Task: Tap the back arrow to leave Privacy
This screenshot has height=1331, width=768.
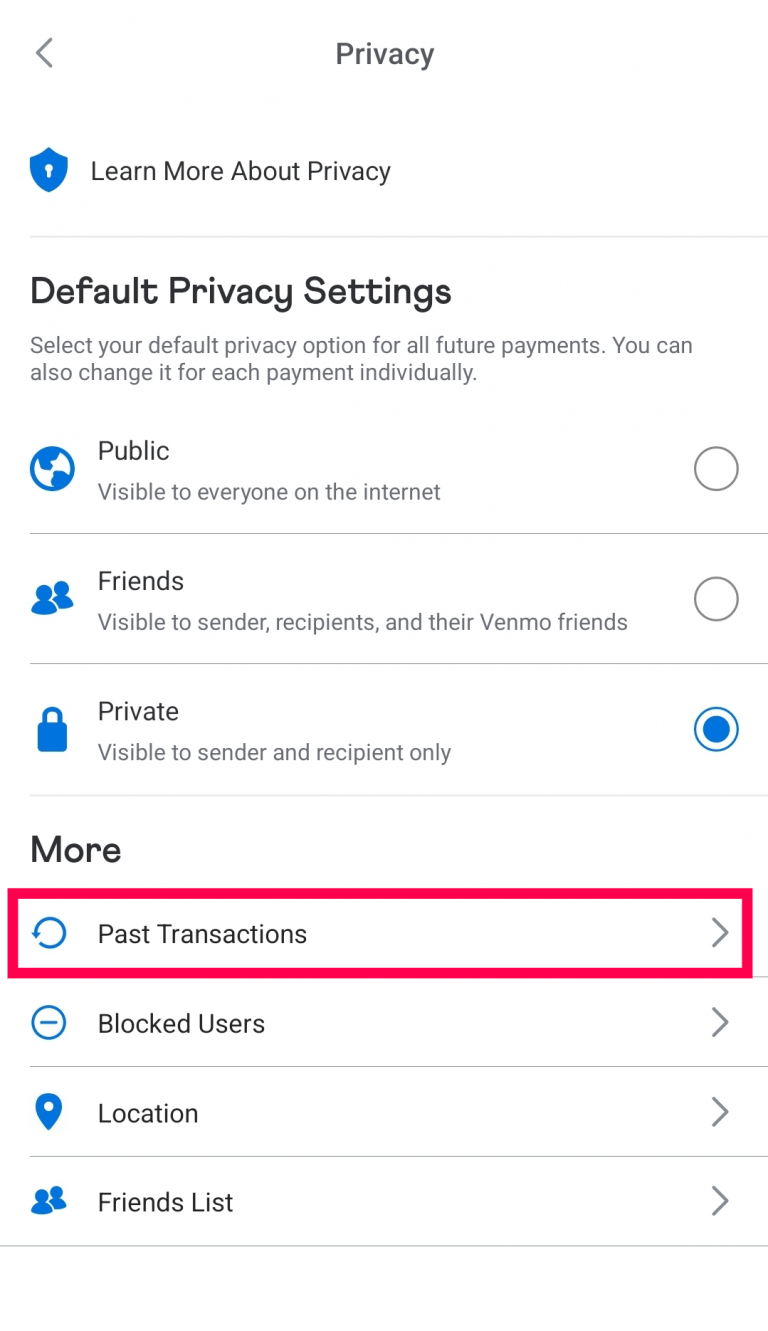Action: click(x=44, y=52)
